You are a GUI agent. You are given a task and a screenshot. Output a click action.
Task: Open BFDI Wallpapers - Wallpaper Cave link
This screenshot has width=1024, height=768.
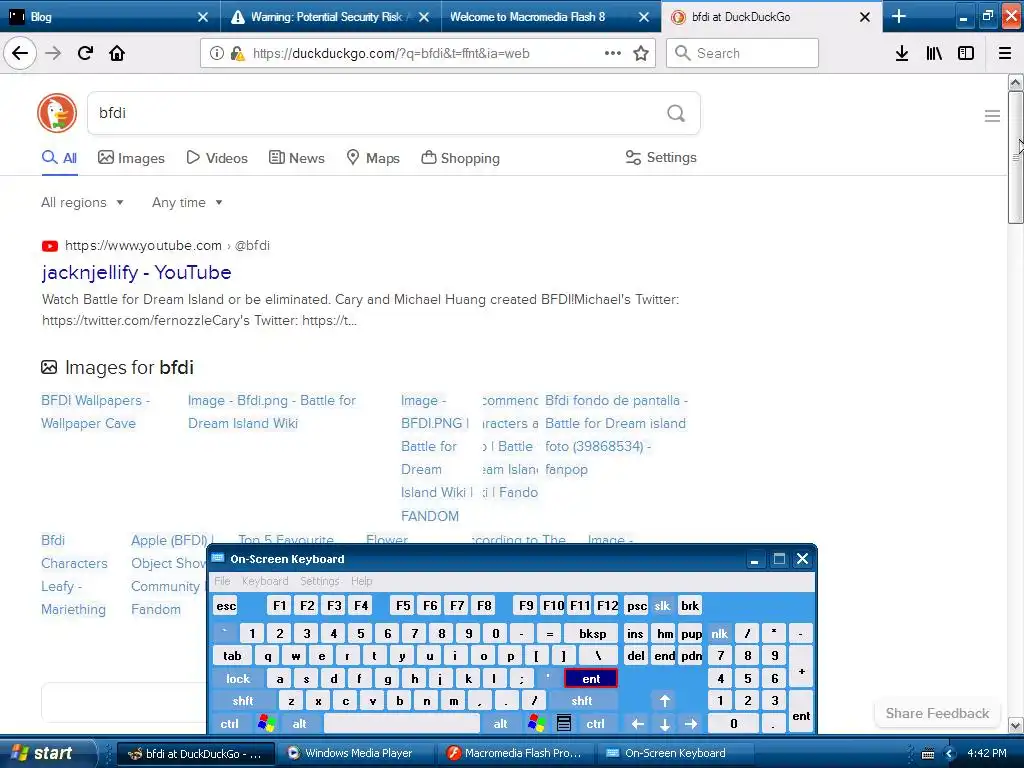click(95, 411)
